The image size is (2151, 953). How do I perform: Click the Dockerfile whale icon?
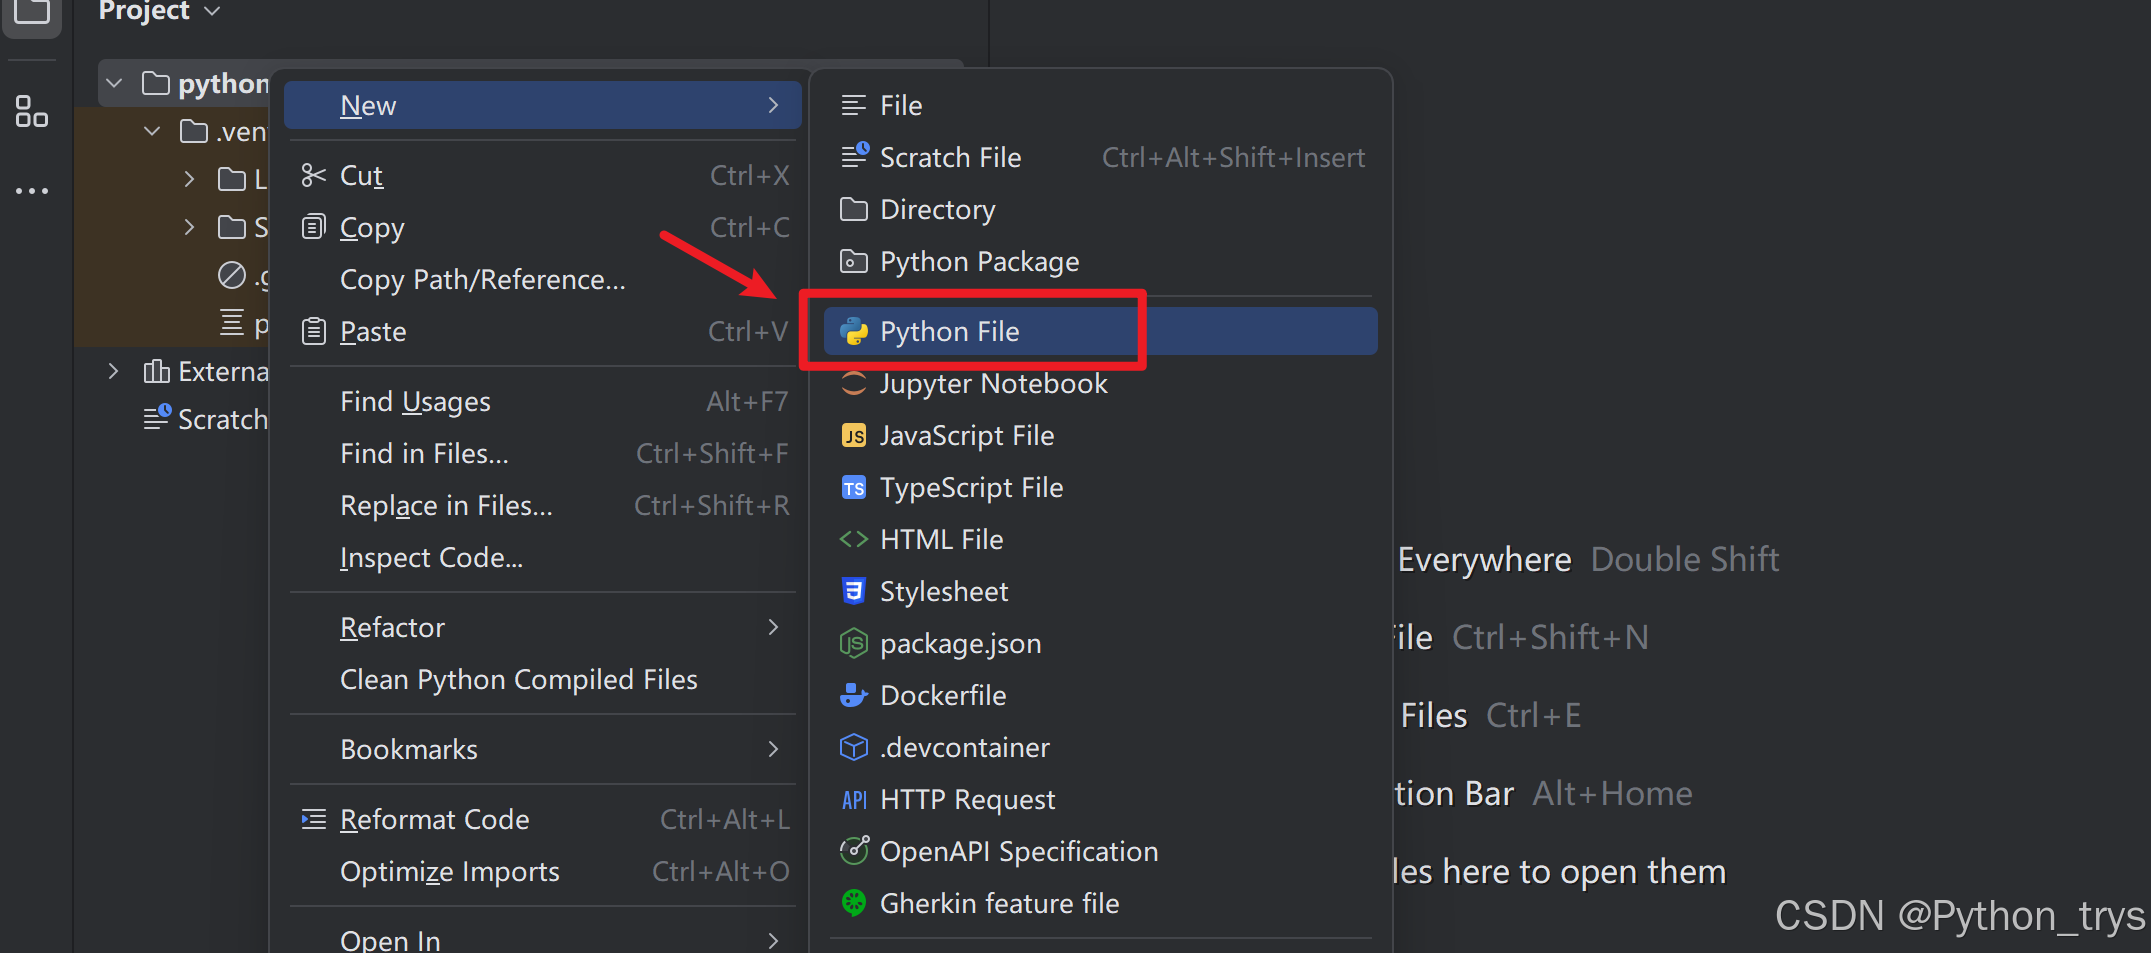[x=854, y=696]
